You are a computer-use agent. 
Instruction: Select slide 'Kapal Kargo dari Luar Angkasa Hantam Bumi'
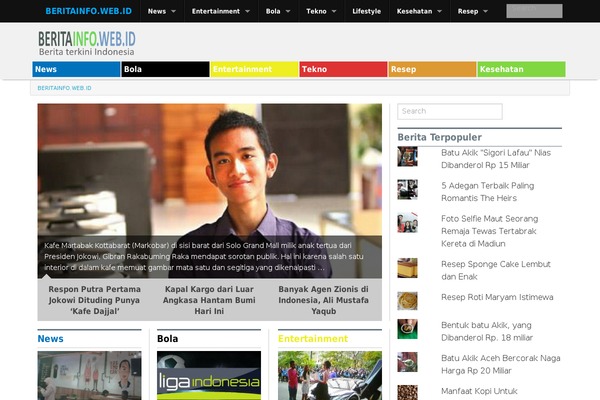tap(209, 300)
